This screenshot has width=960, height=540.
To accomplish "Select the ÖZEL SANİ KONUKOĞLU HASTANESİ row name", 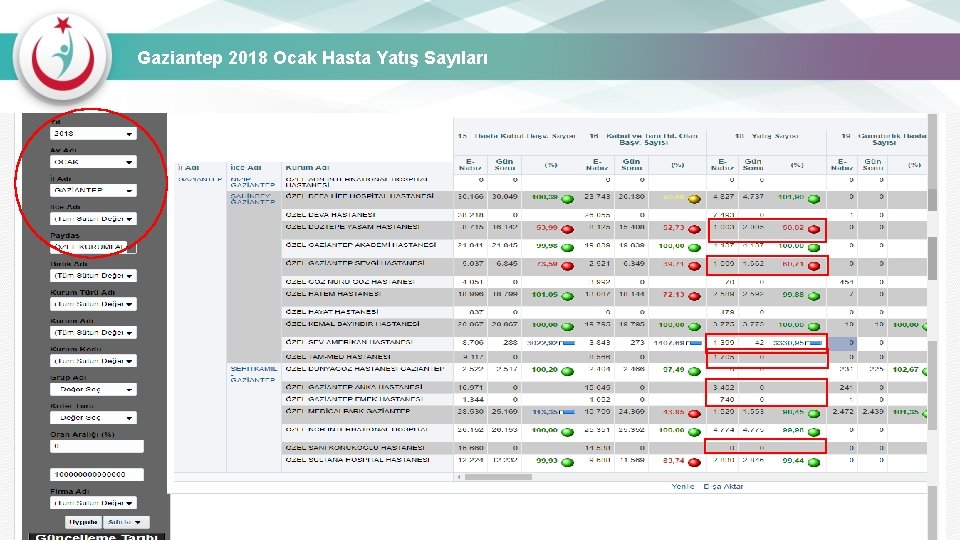I will click(354, 448).
